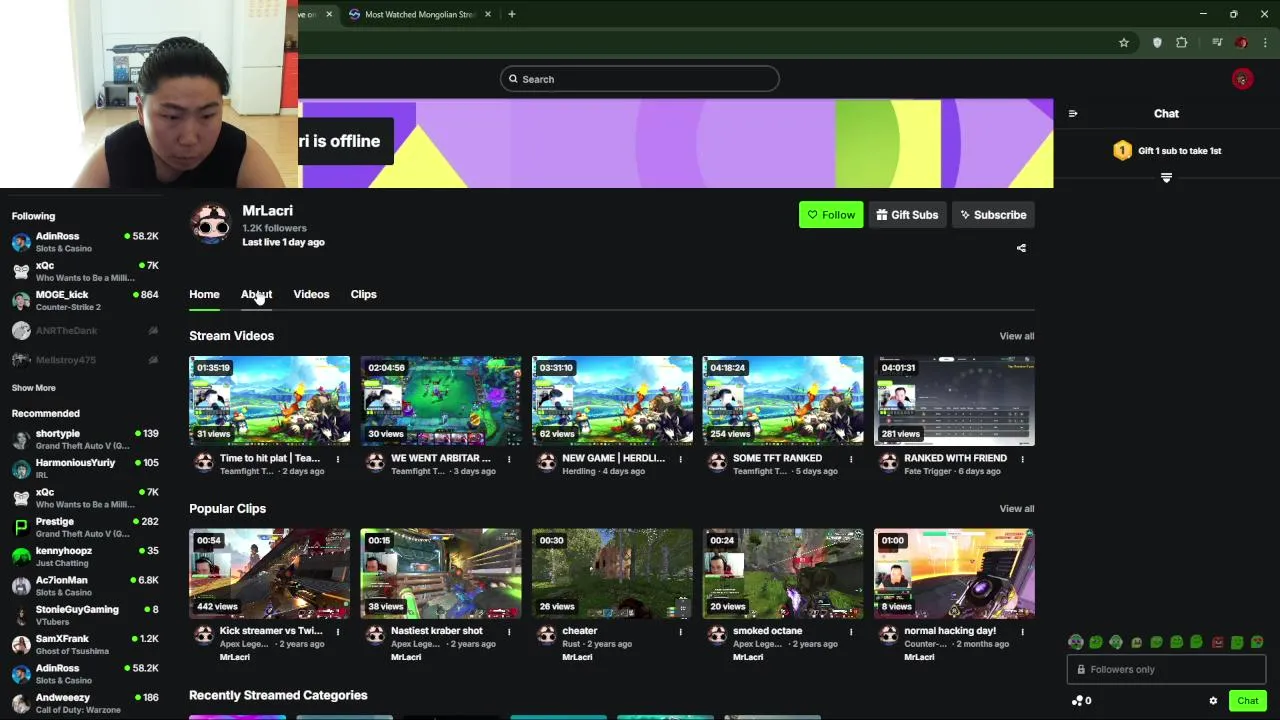The height and width of the screenshot is (720, 1280).
Task: Open options for 'RANKED WITH FRIEND' video
Action: 1022,459
